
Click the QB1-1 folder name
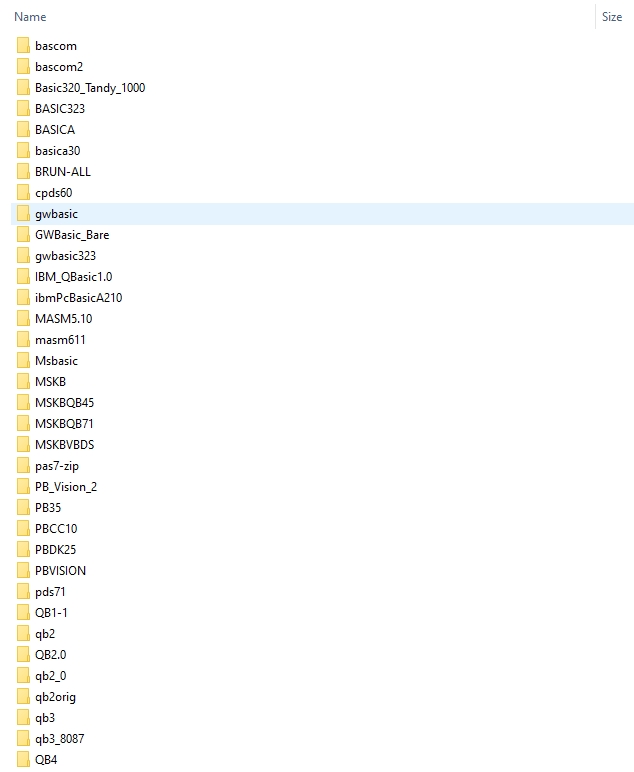pos(51,612)
